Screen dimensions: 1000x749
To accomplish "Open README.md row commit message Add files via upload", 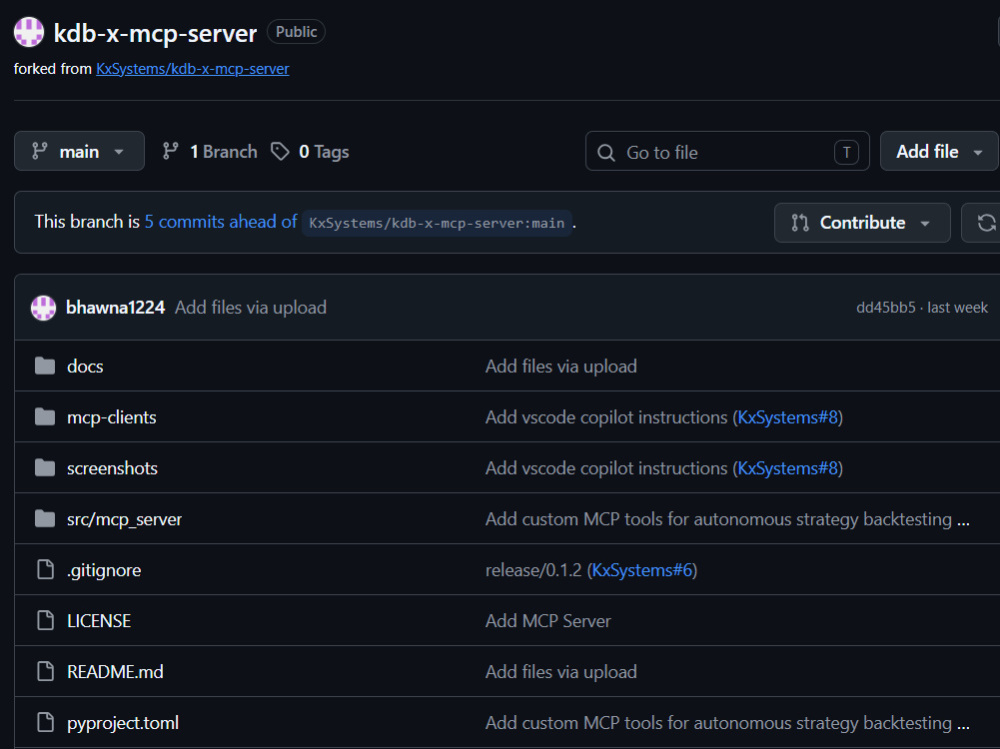I will [x=561, y=672].
